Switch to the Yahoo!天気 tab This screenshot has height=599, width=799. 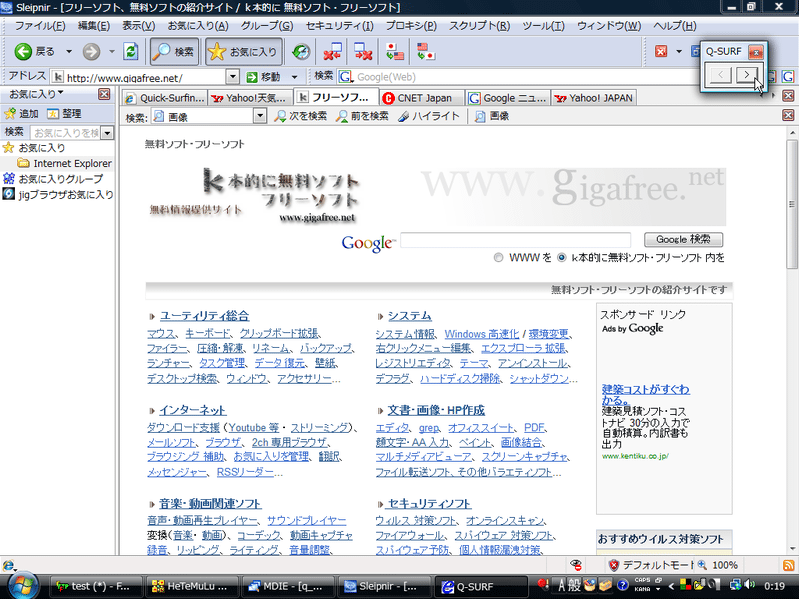pyautogui.click(x=251, y=98)
